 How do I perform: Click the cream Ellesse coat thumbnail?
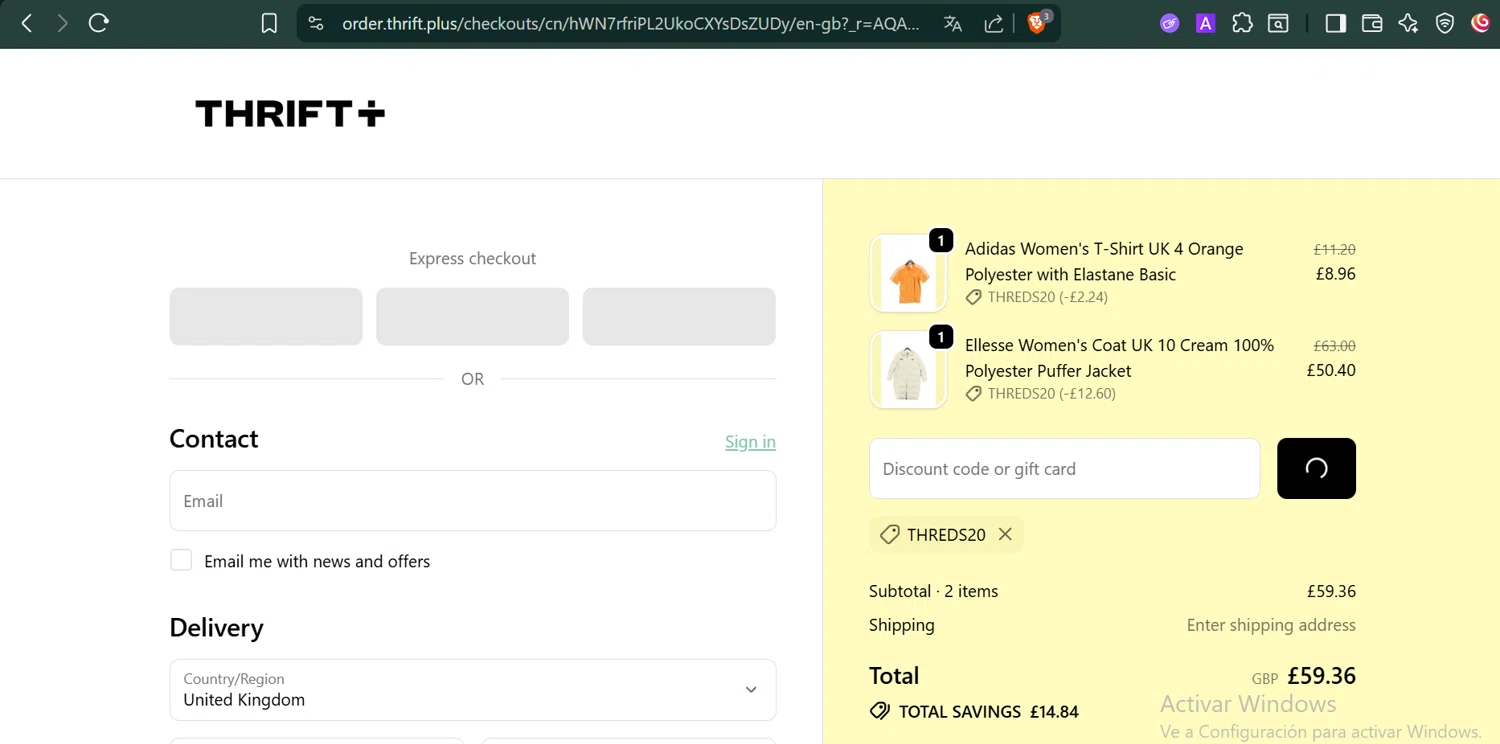point(908,370)
